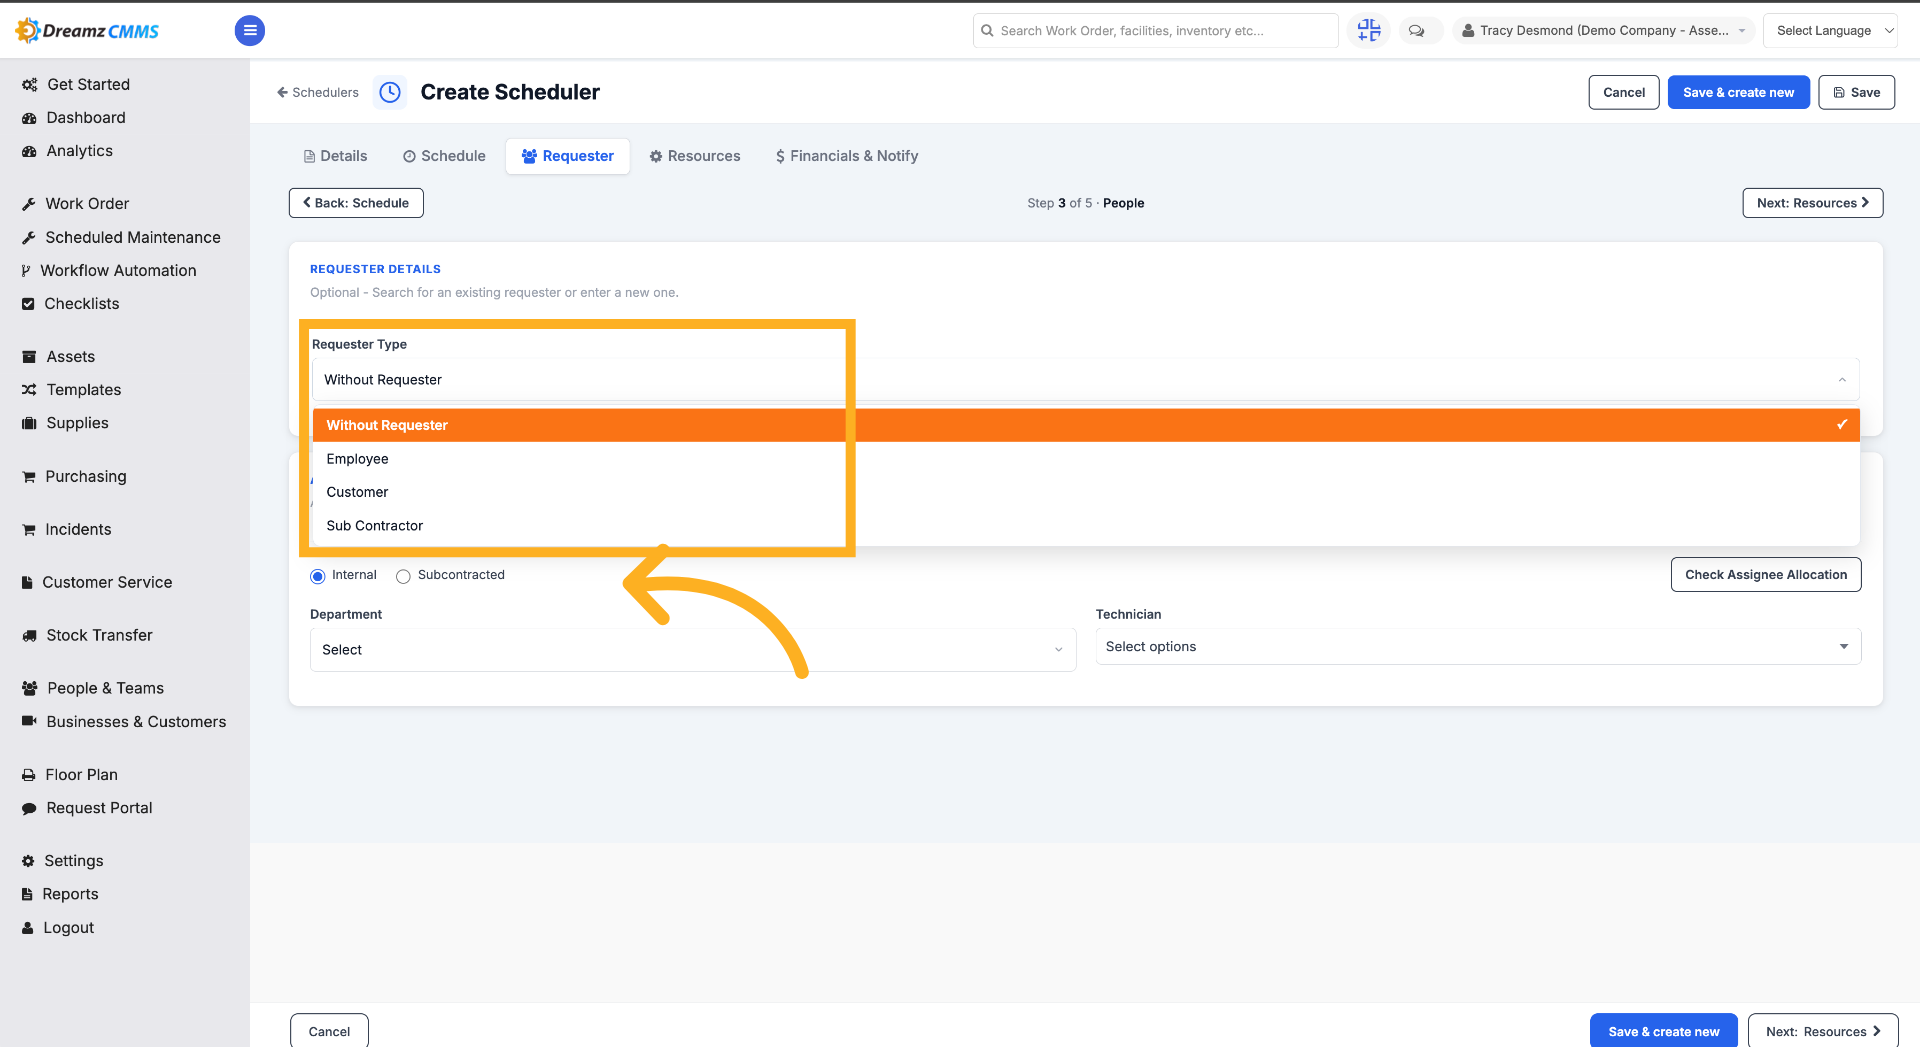1920x1047 pixels.
Task: Switch to Financials & Notify tab
Action: click(x=847, y=156)
